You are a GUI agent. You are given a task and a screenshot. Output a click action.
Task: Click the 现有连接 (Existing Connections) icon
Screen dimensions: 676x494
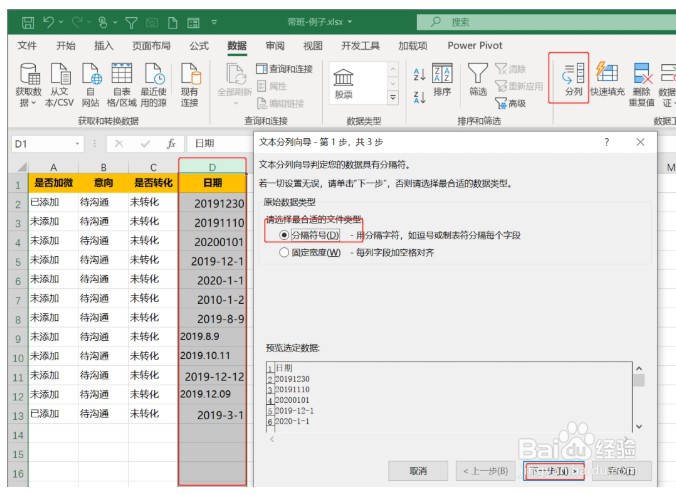tap(190, 73)
